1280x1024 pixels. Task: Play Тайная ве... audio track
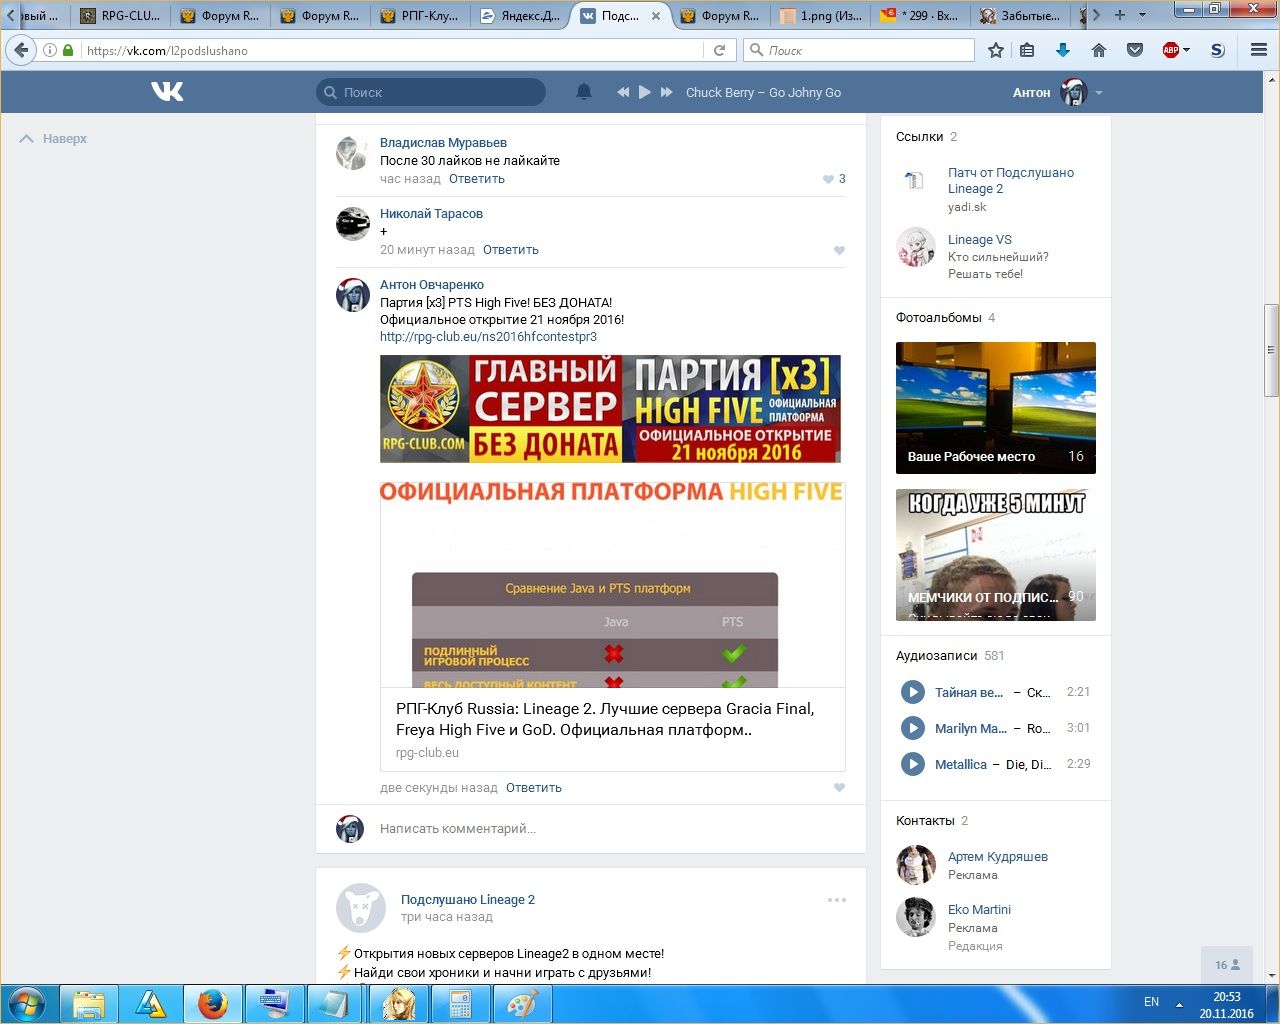[x=913, y=692]
